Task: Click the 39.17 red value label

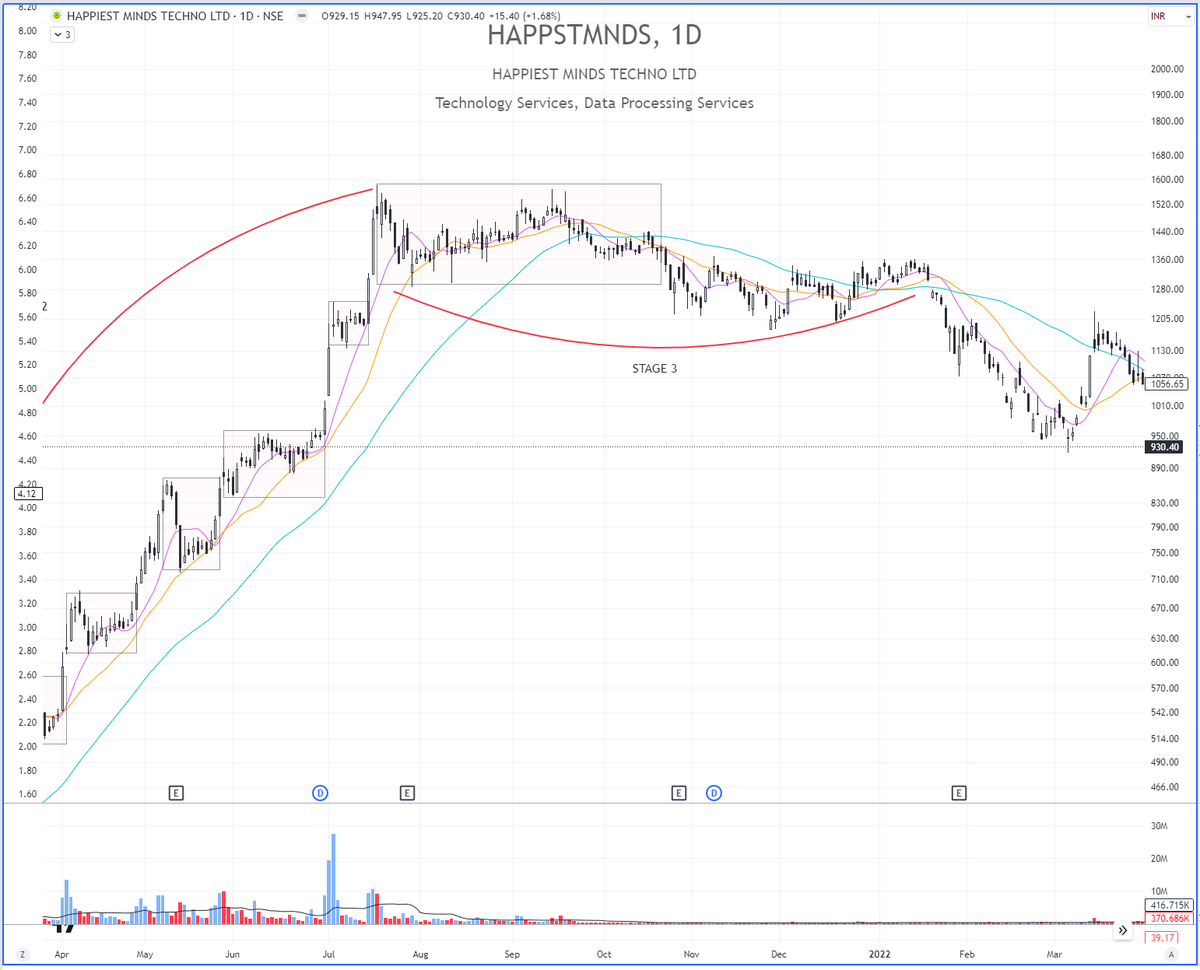Action: point(1160,938)
